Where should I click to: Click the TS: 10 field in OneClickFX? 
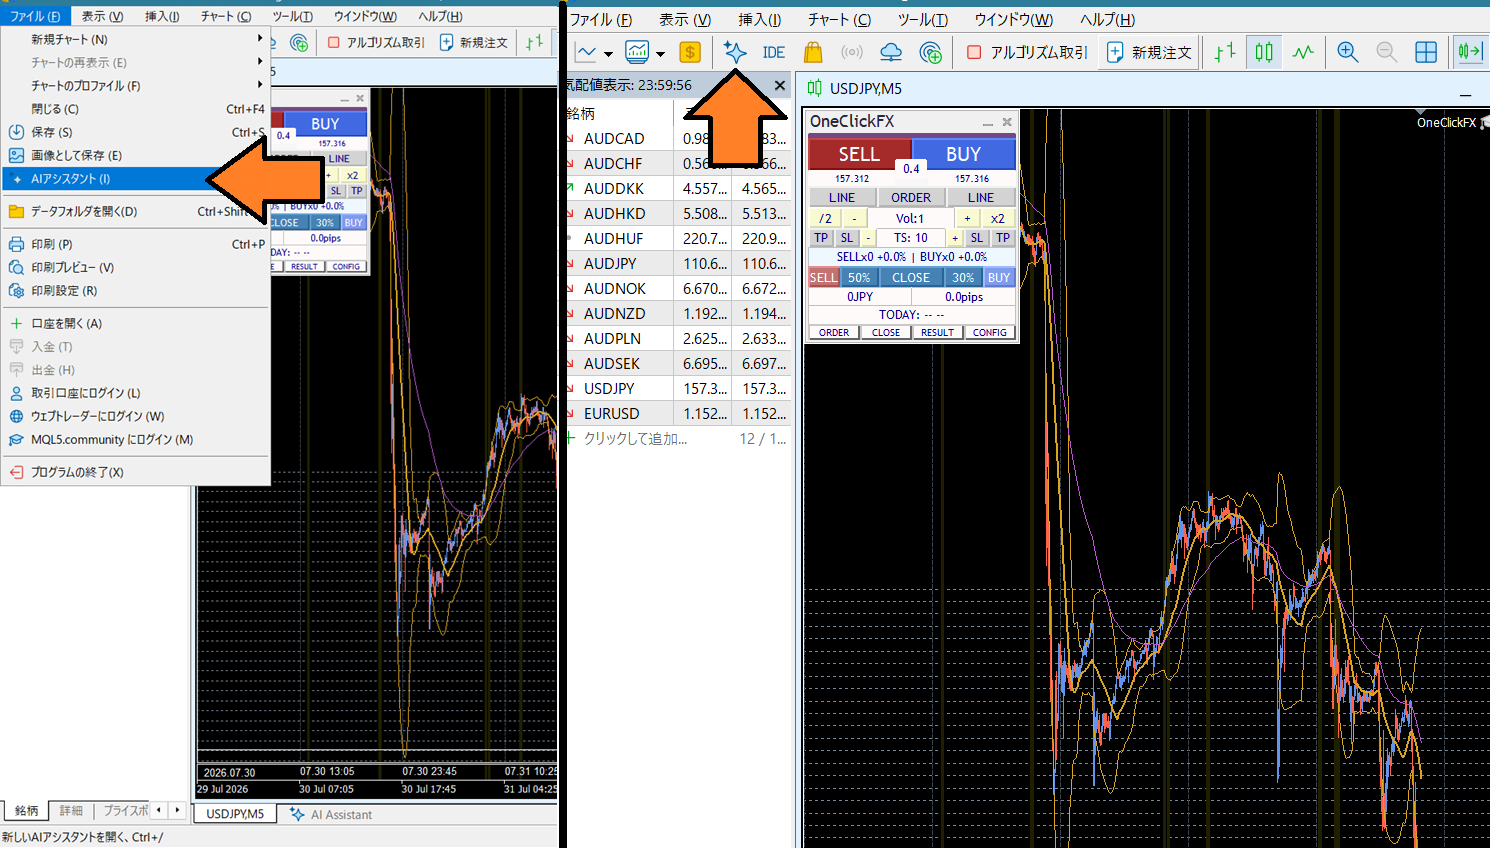(911, 238)
